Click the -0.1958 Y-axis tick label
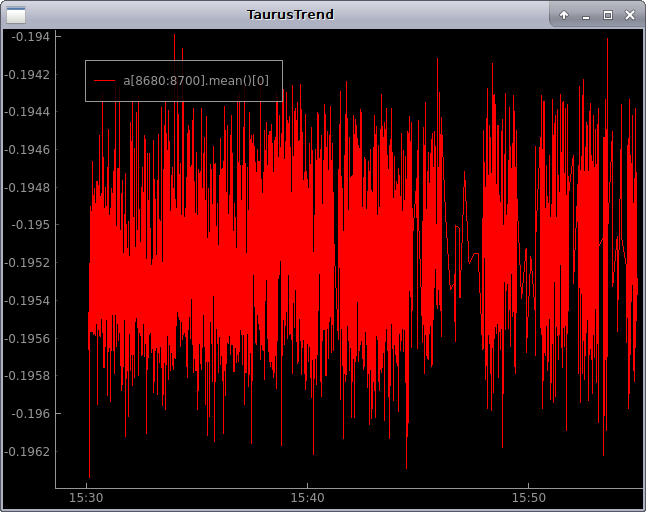The width and height of the screenshot is (646, 512). point(30,376)
